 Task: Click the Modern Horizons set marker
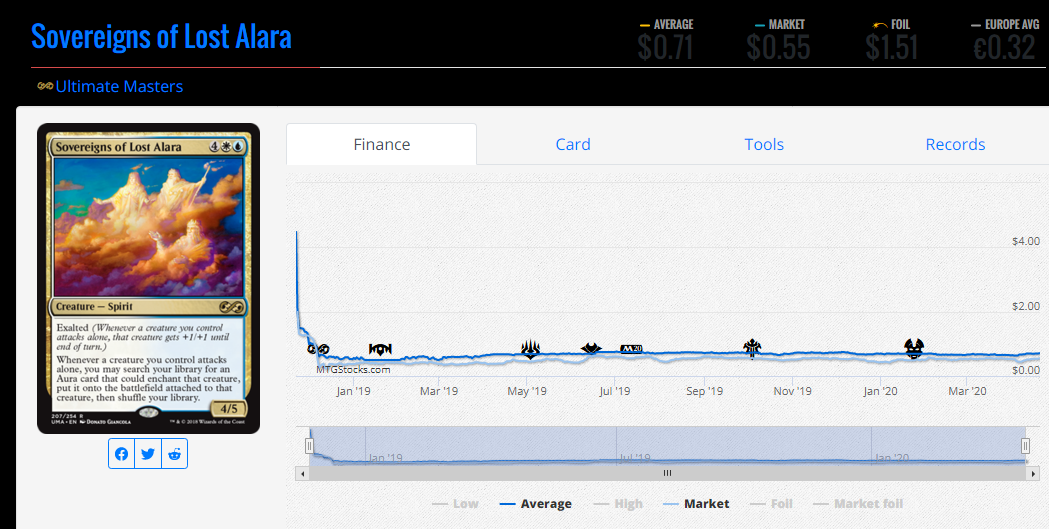[591, 348]
